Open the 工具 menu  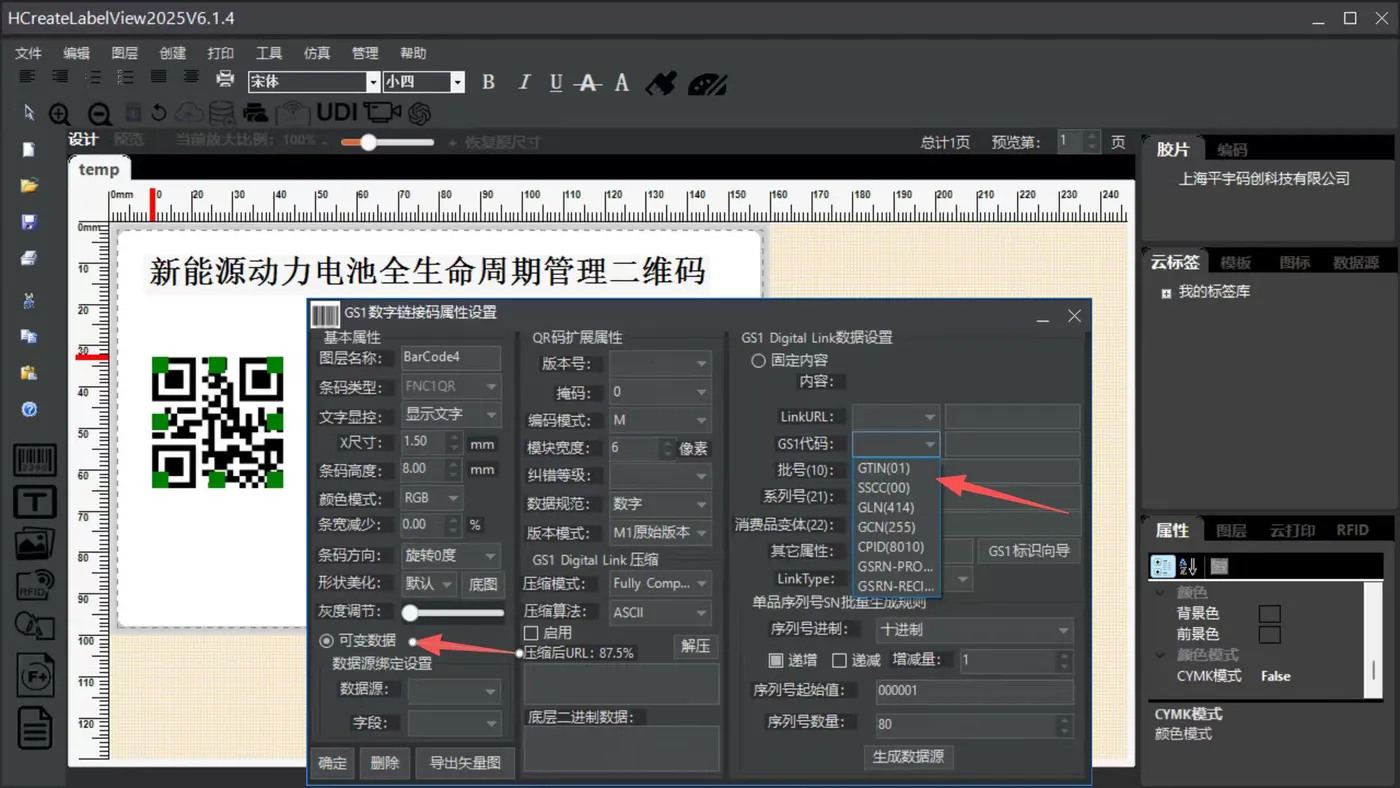point(268,53)
